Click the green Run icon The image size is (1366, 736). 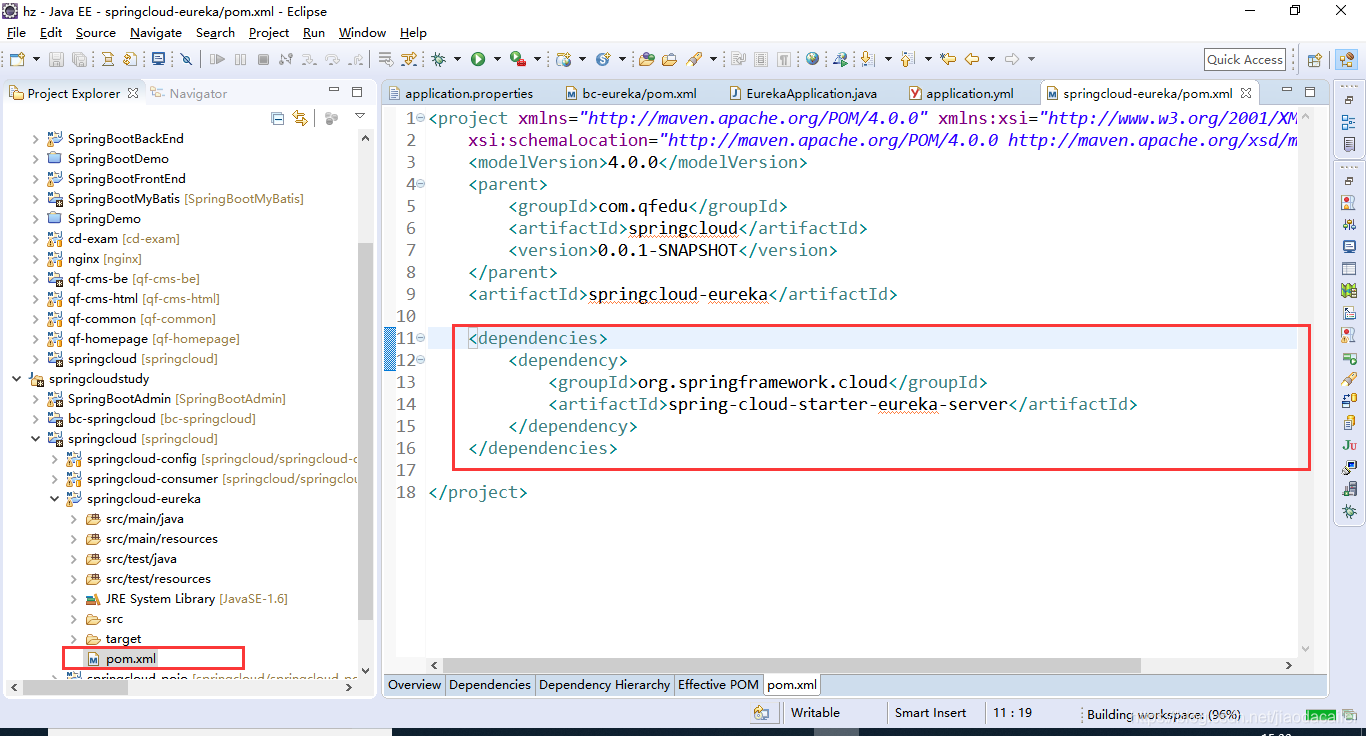point(478,59)
